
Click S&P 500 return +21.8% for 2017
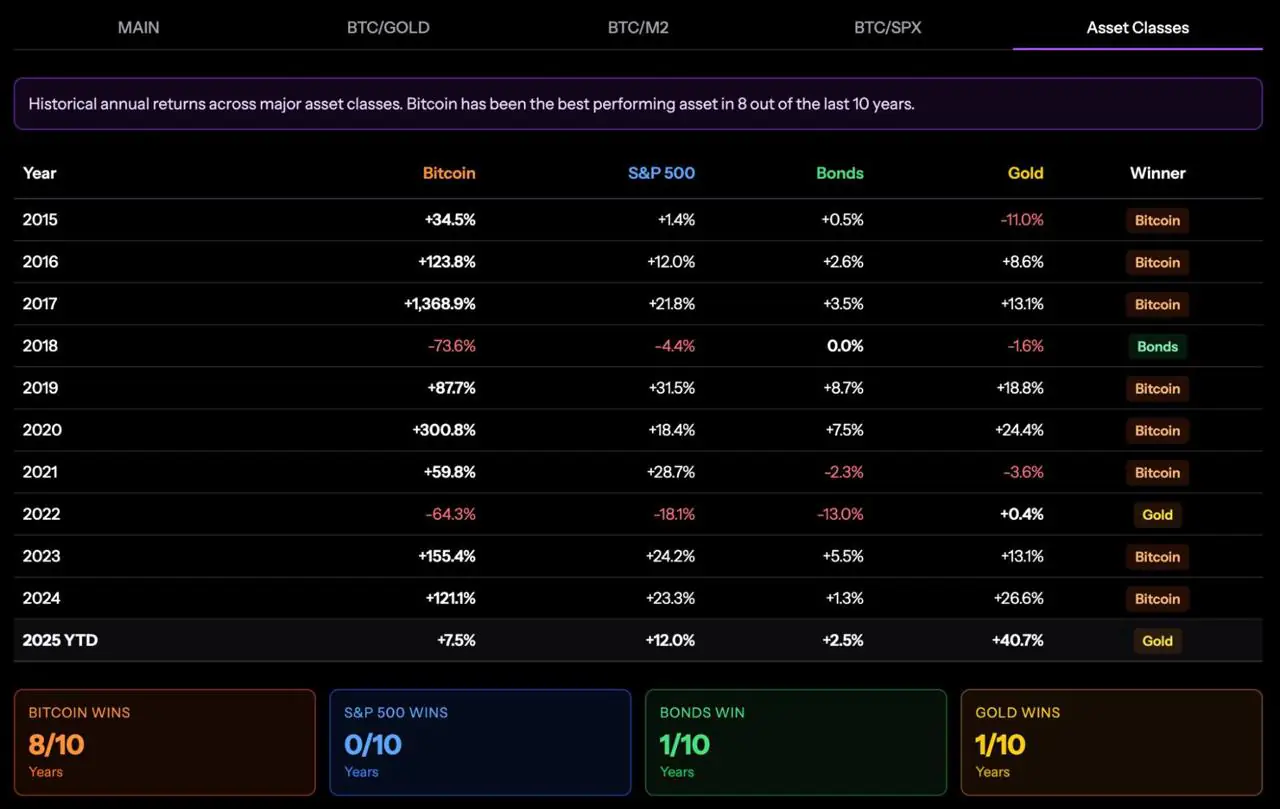(x=671, y=304)
